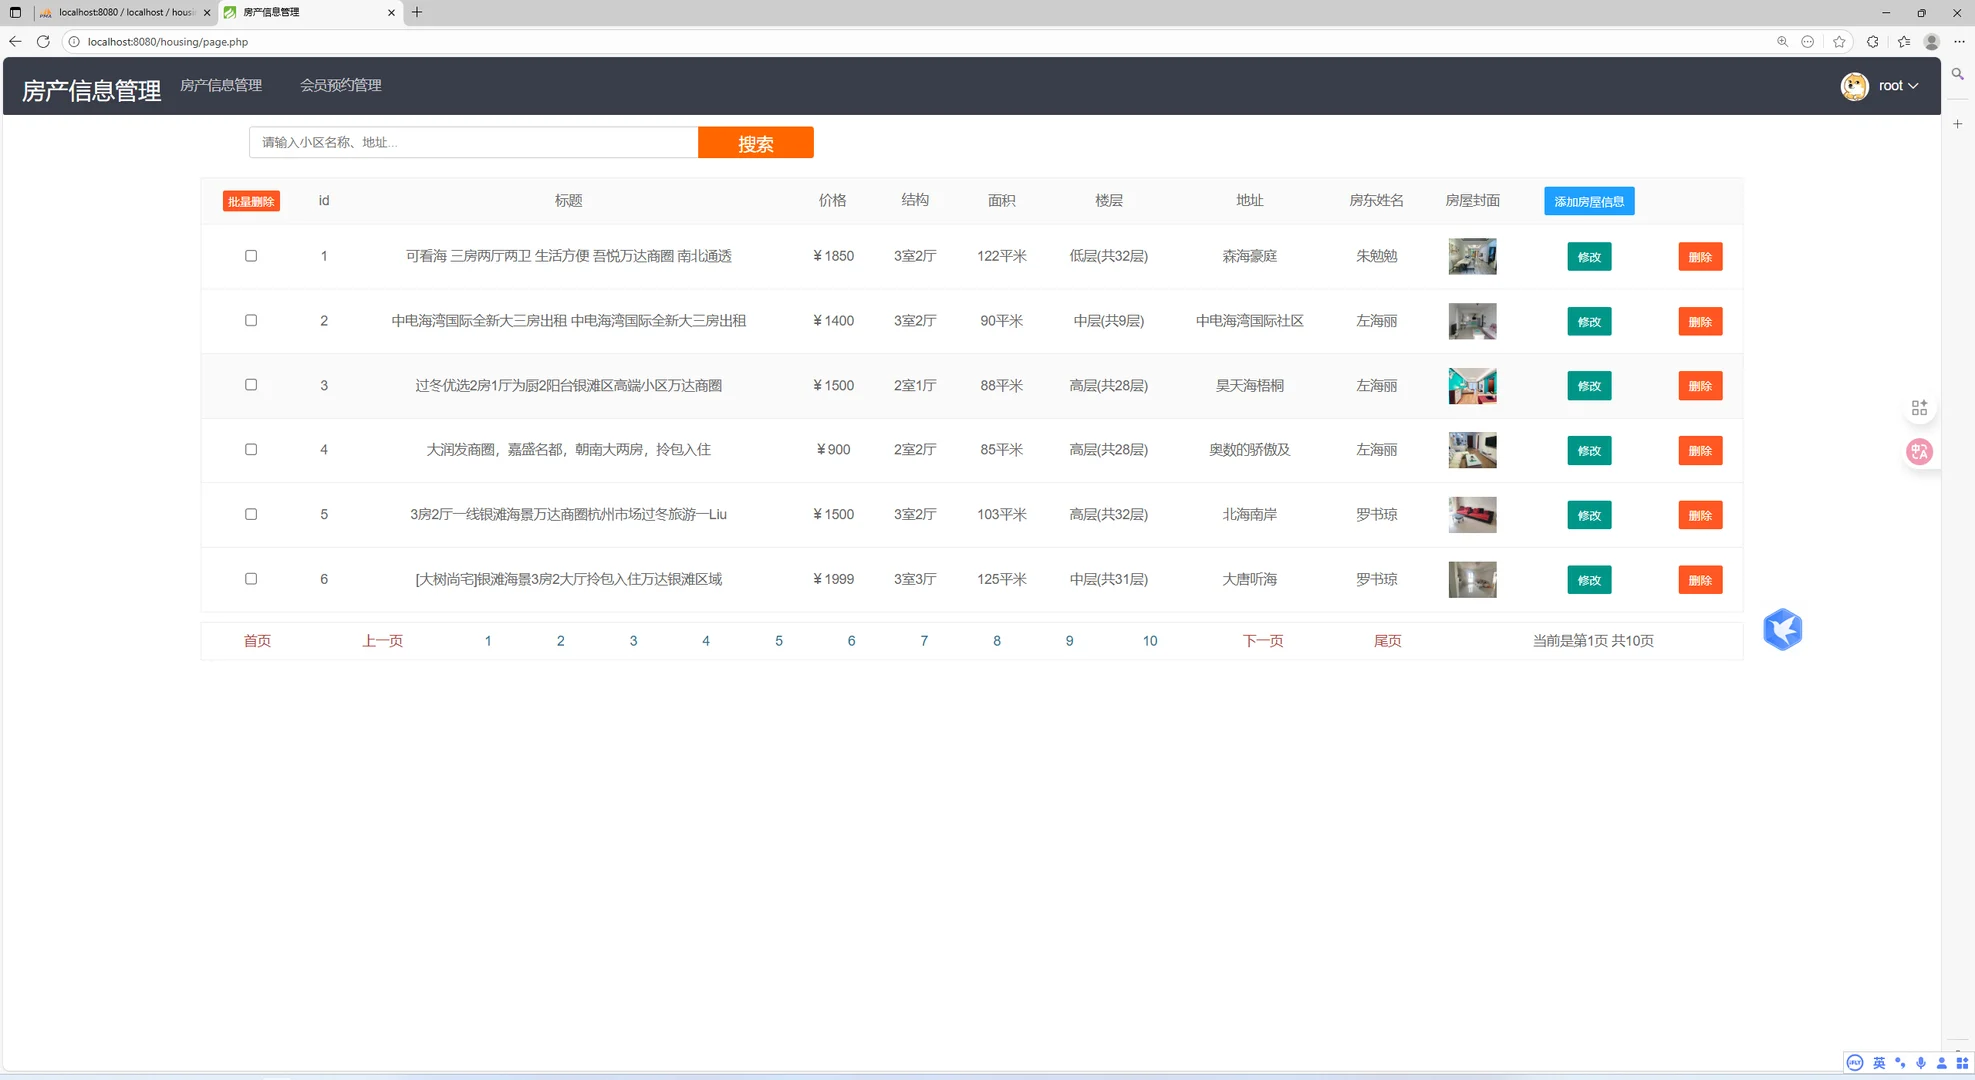The width and height of the screenshot is (1975, 1080).
Task: Check the checkbox for house id 1
Action: click(251, 255)
